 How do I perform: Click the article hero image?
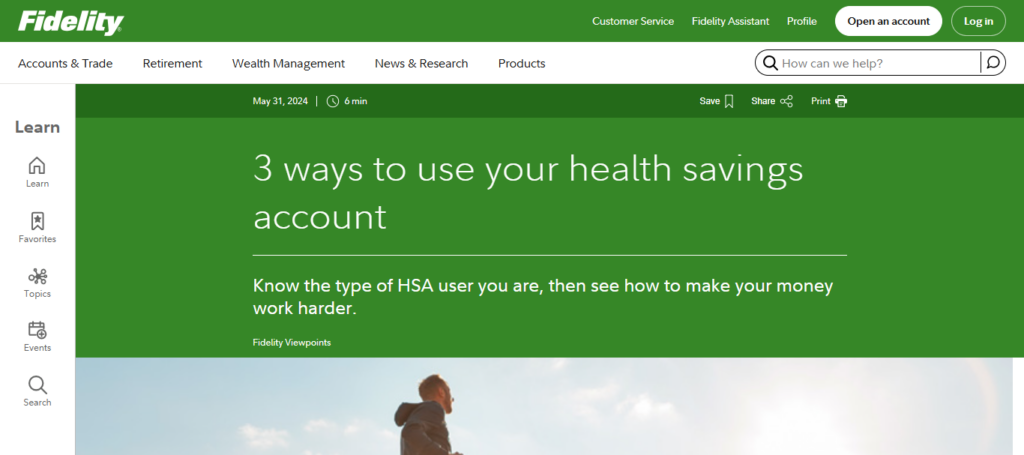pyautogui.click(x=543, y=406)
